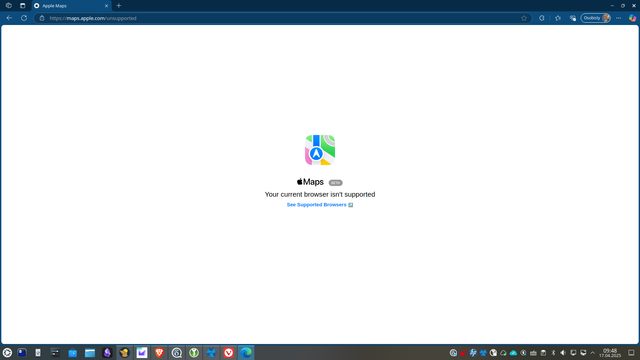The image size is (640, 360).
Task: Open the Vivaldi browser taskbar icon
Action: tap(229, 353)
